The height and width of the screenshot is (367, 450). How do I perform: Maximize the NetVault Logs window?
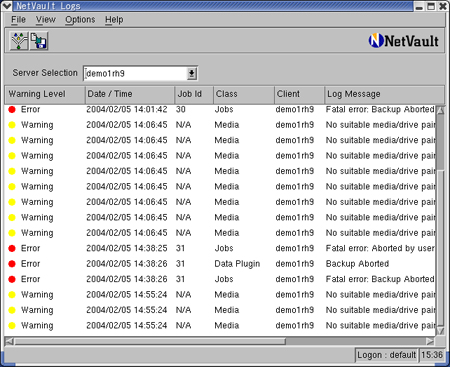tap(431, 6)
